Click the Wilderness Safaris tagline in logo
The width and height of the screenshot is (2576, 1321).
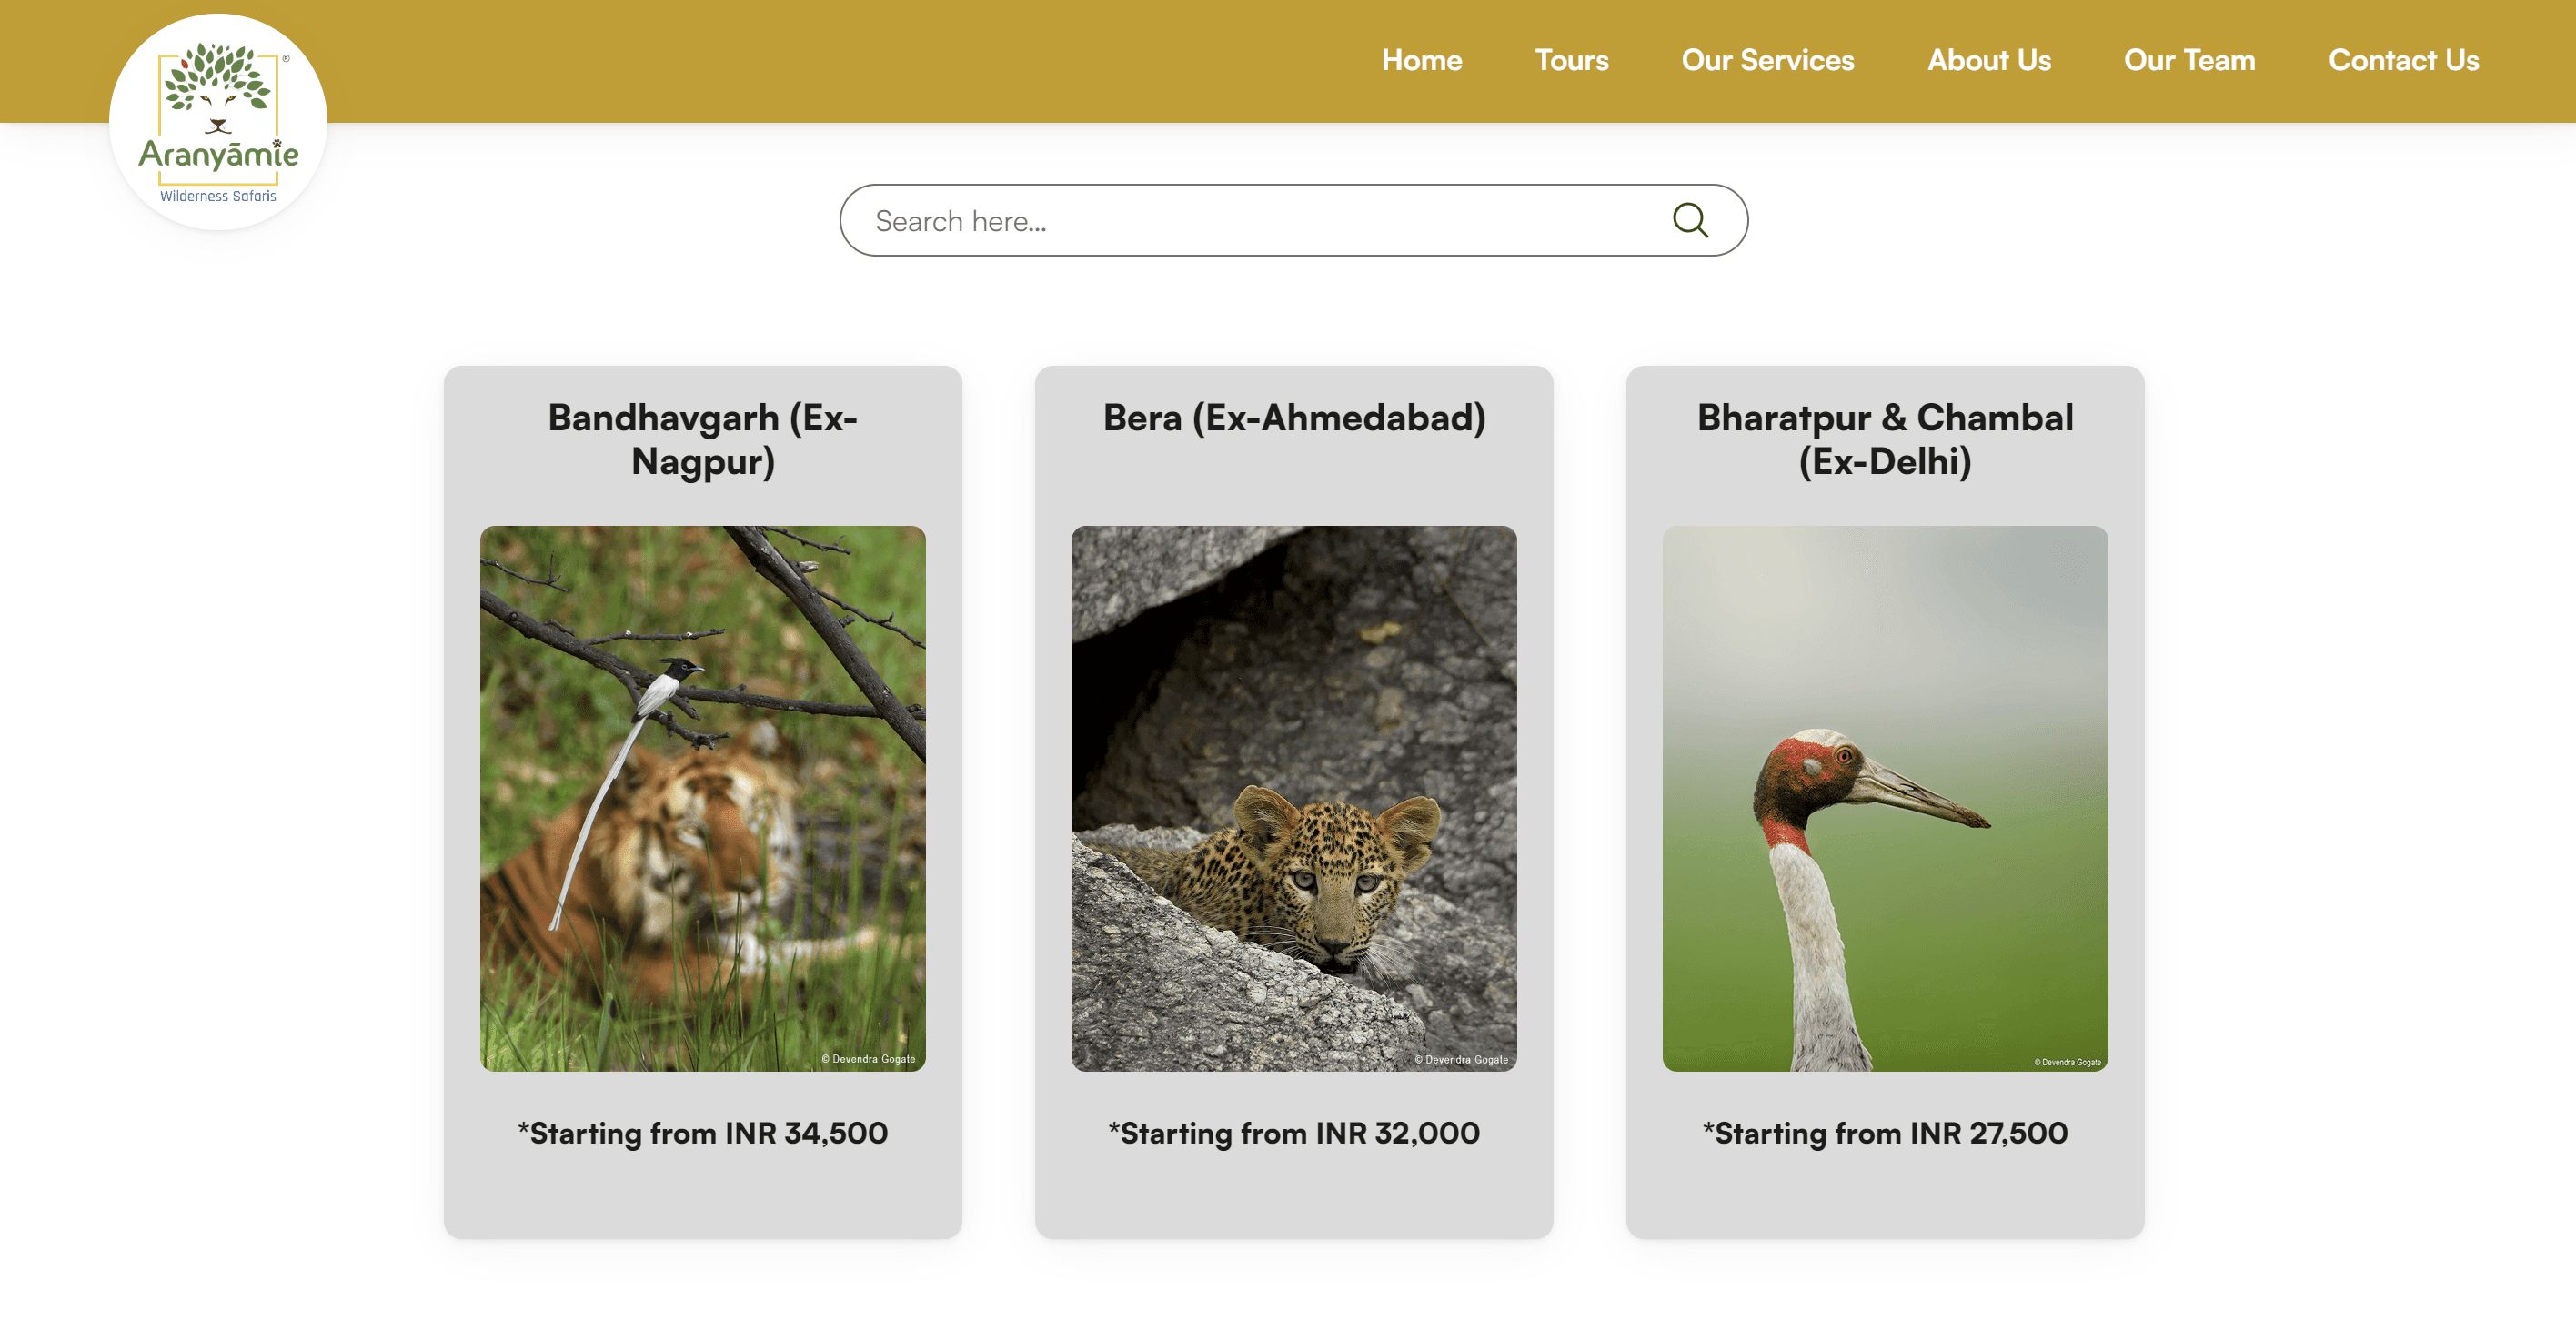(x=218, y=196)
